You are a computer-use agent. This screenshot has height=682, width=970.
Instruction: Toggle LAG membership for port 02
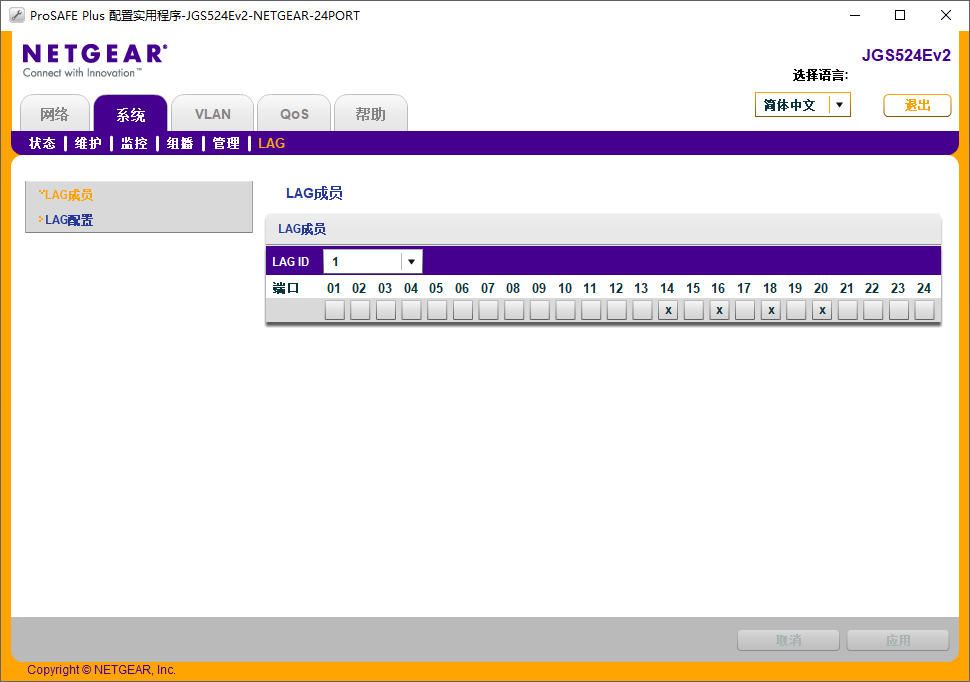click(x=360, y=310)
